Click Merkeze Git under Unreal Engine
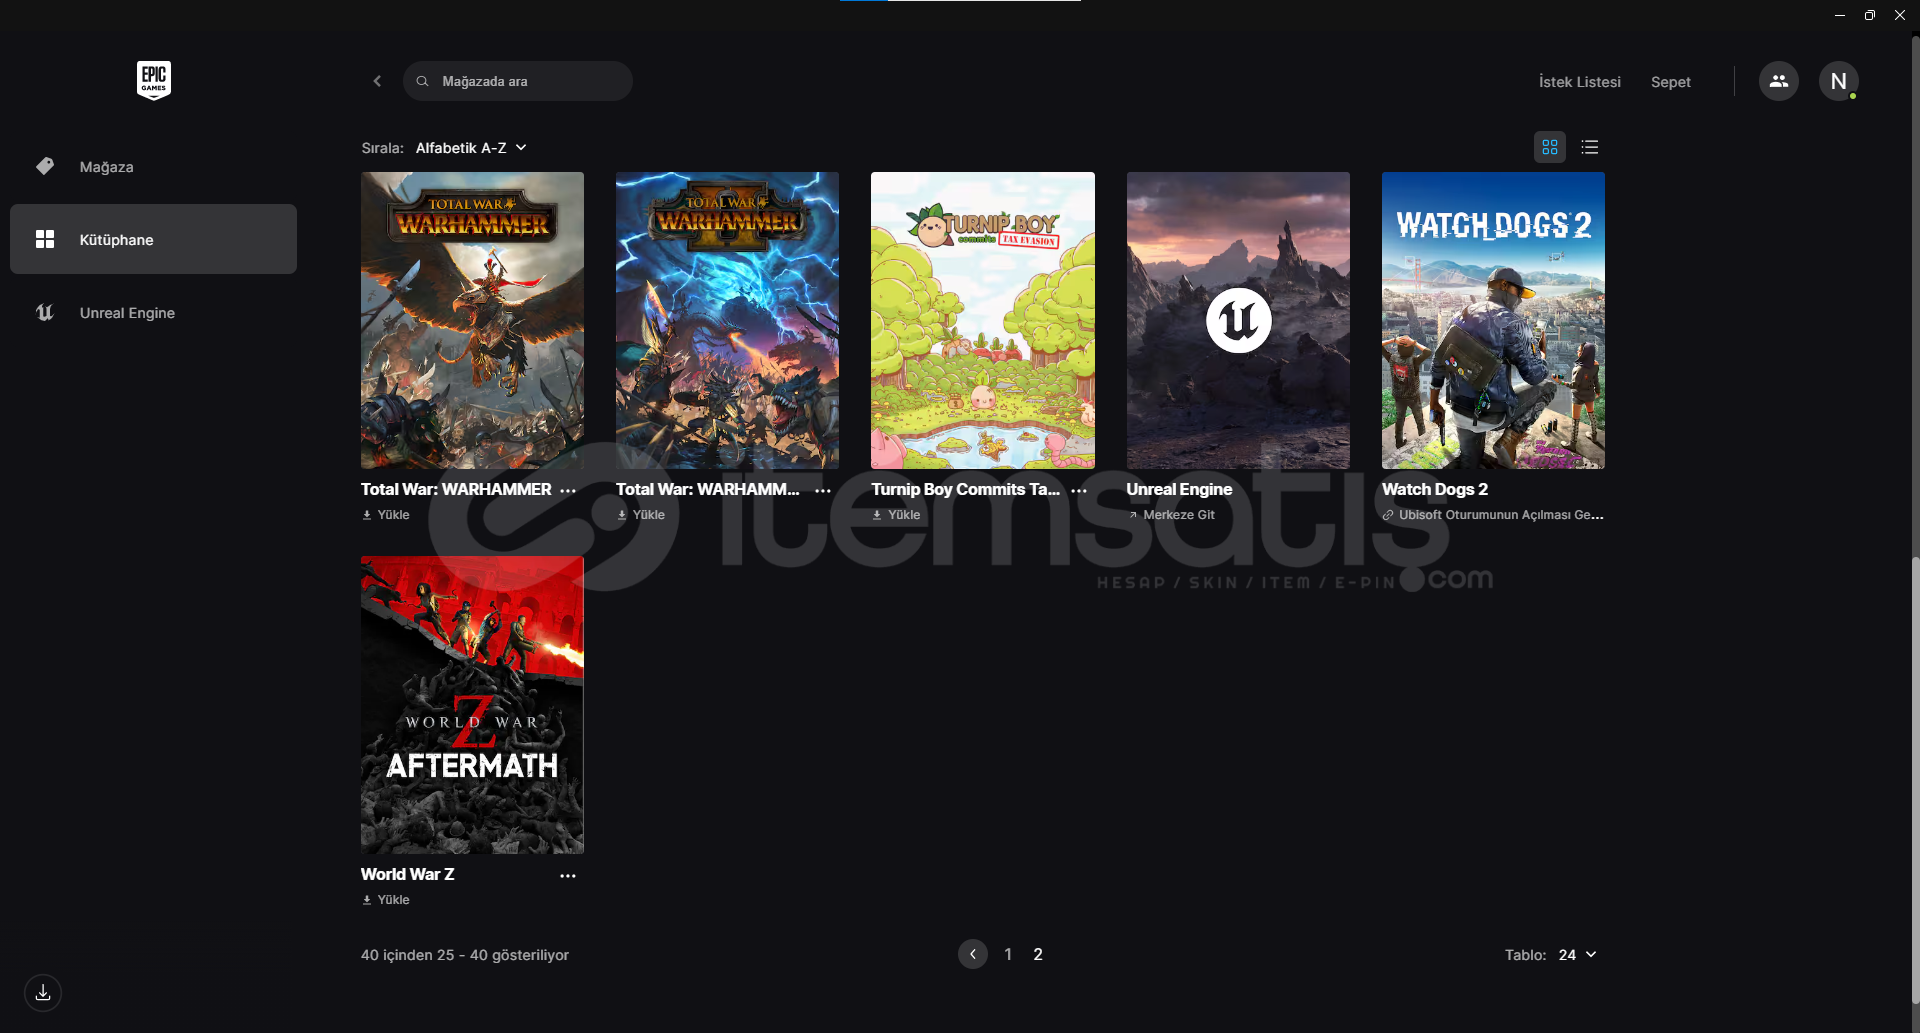This screenshot has height=1033, width=1920. (1171, 515)
